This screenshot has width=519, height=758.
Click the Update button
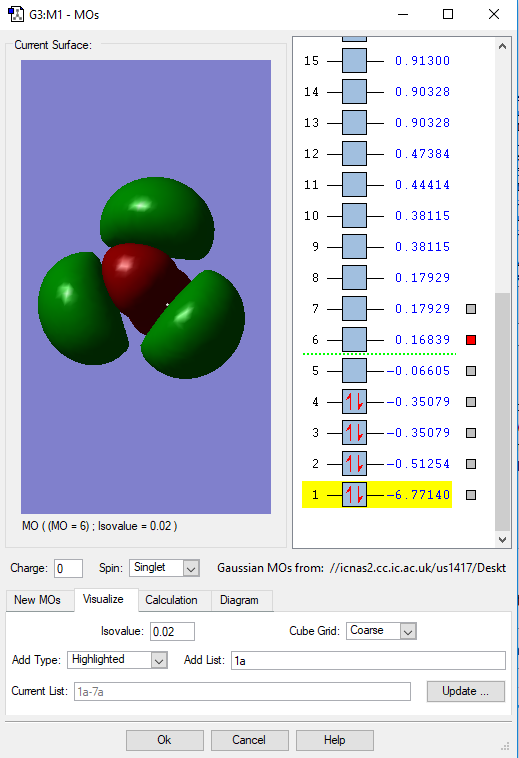[x=466, y=691]
